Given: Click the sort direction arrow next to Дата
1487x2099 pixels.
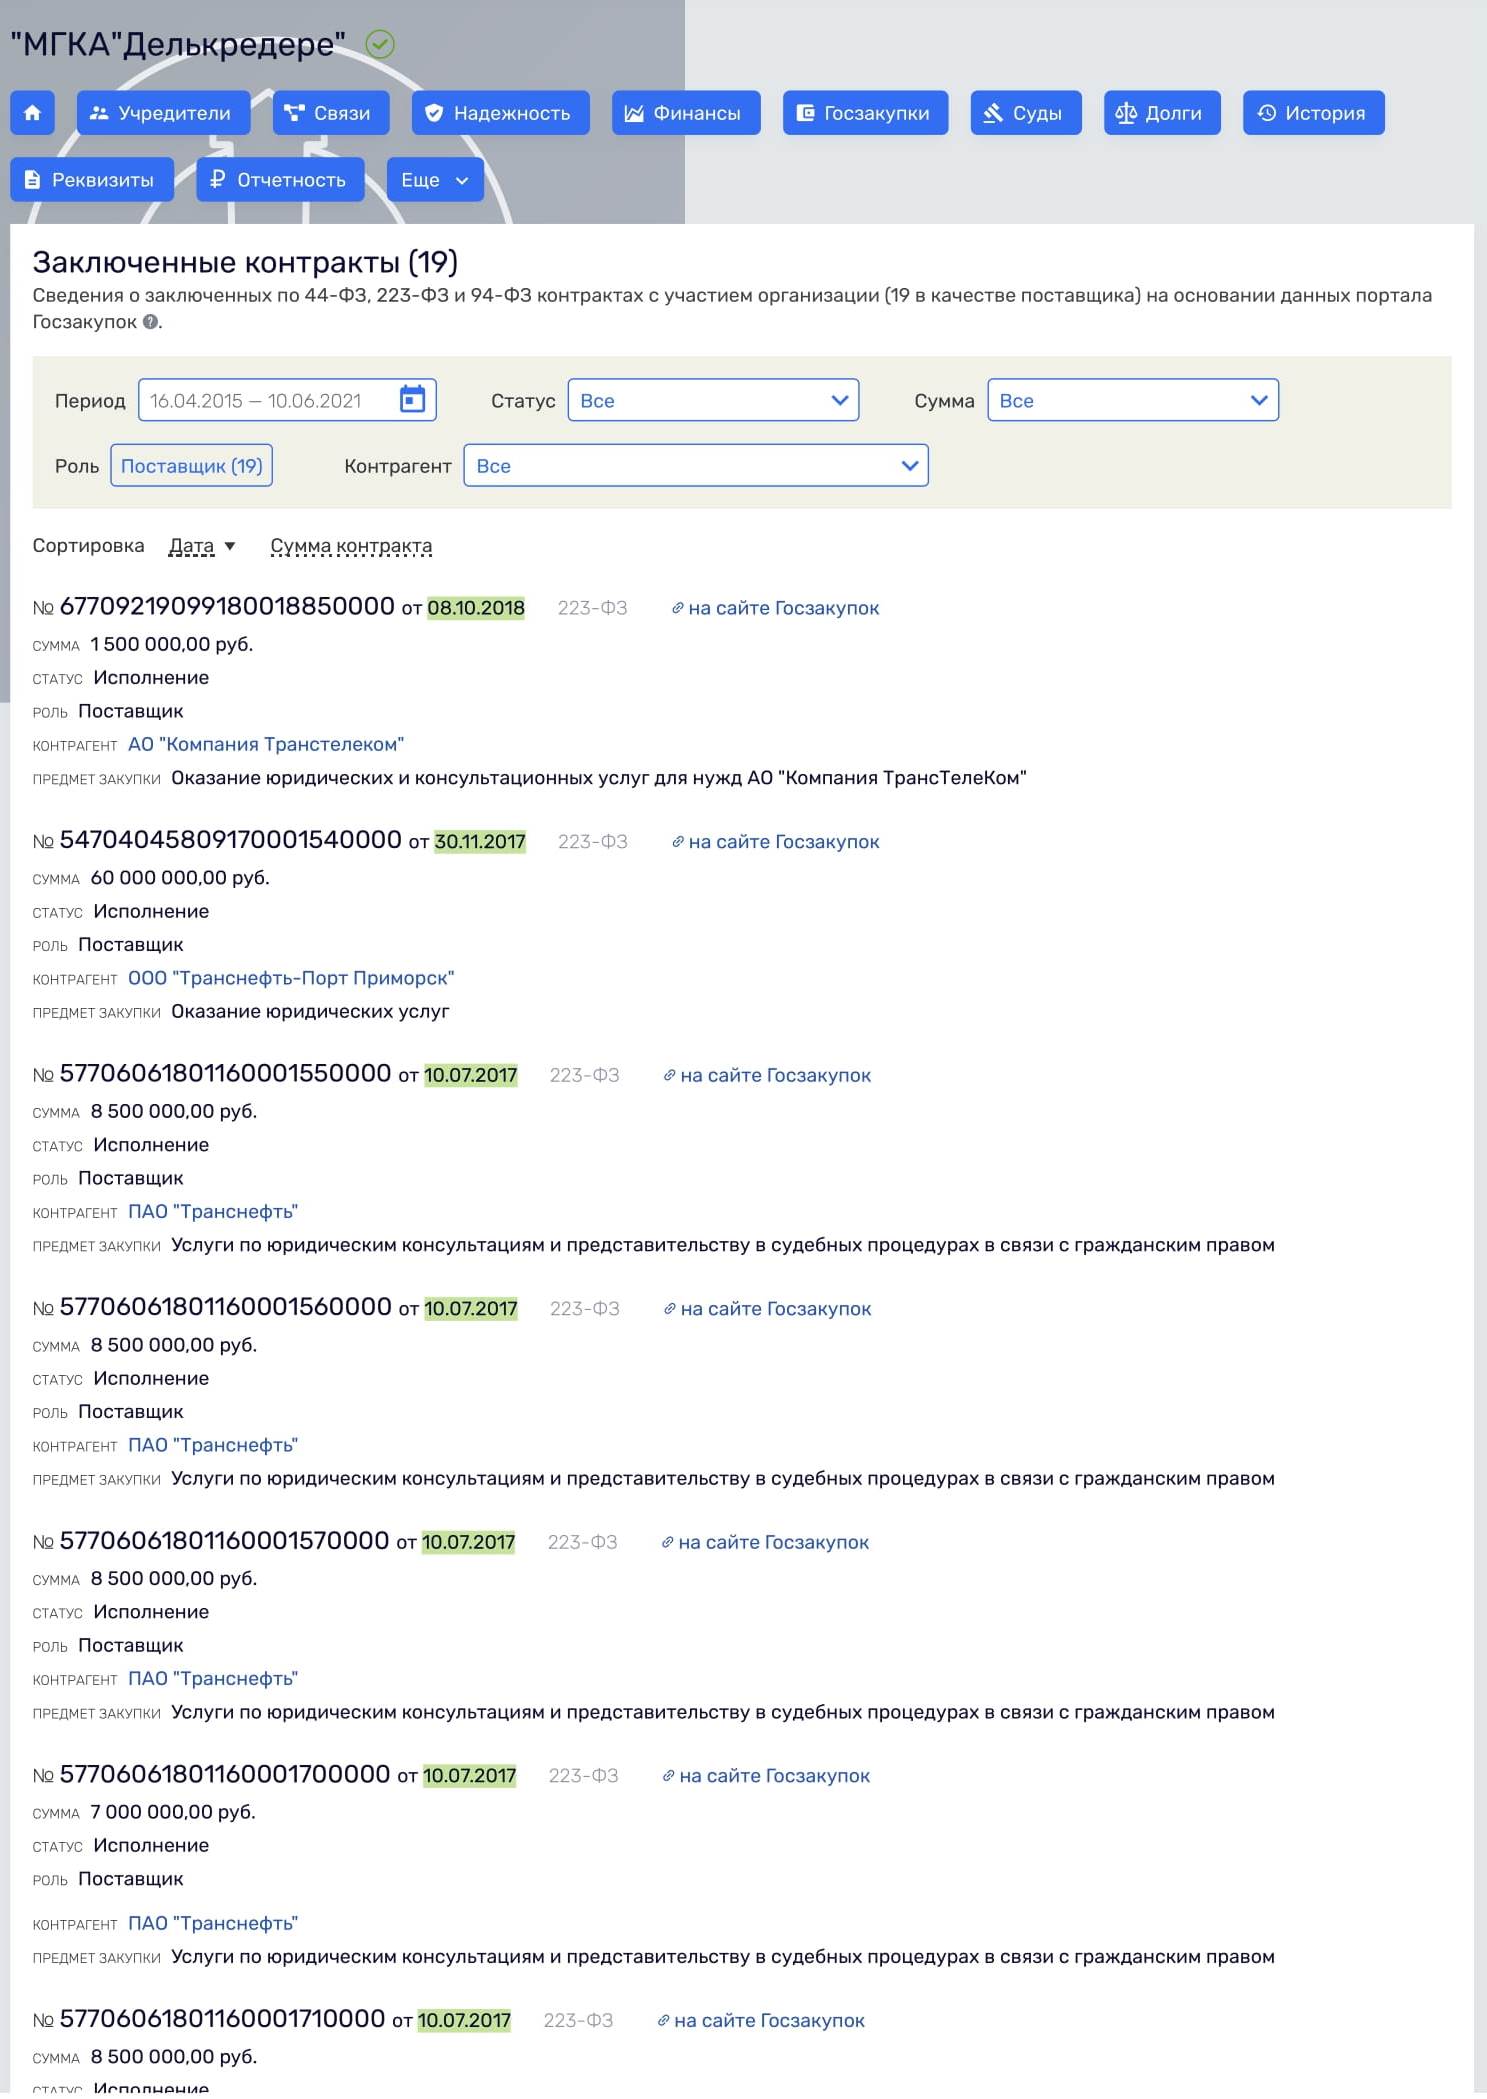Looking at the screenshot, I should click(x=230, y=546).
